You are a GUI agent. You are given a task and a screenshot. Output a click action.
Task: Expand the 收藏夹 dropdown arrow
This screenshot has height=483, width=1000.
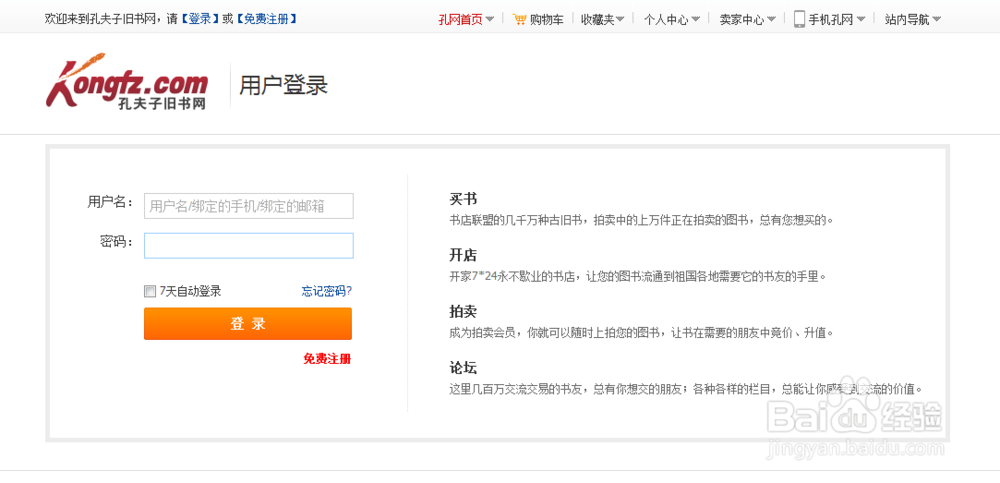[620, 19]
